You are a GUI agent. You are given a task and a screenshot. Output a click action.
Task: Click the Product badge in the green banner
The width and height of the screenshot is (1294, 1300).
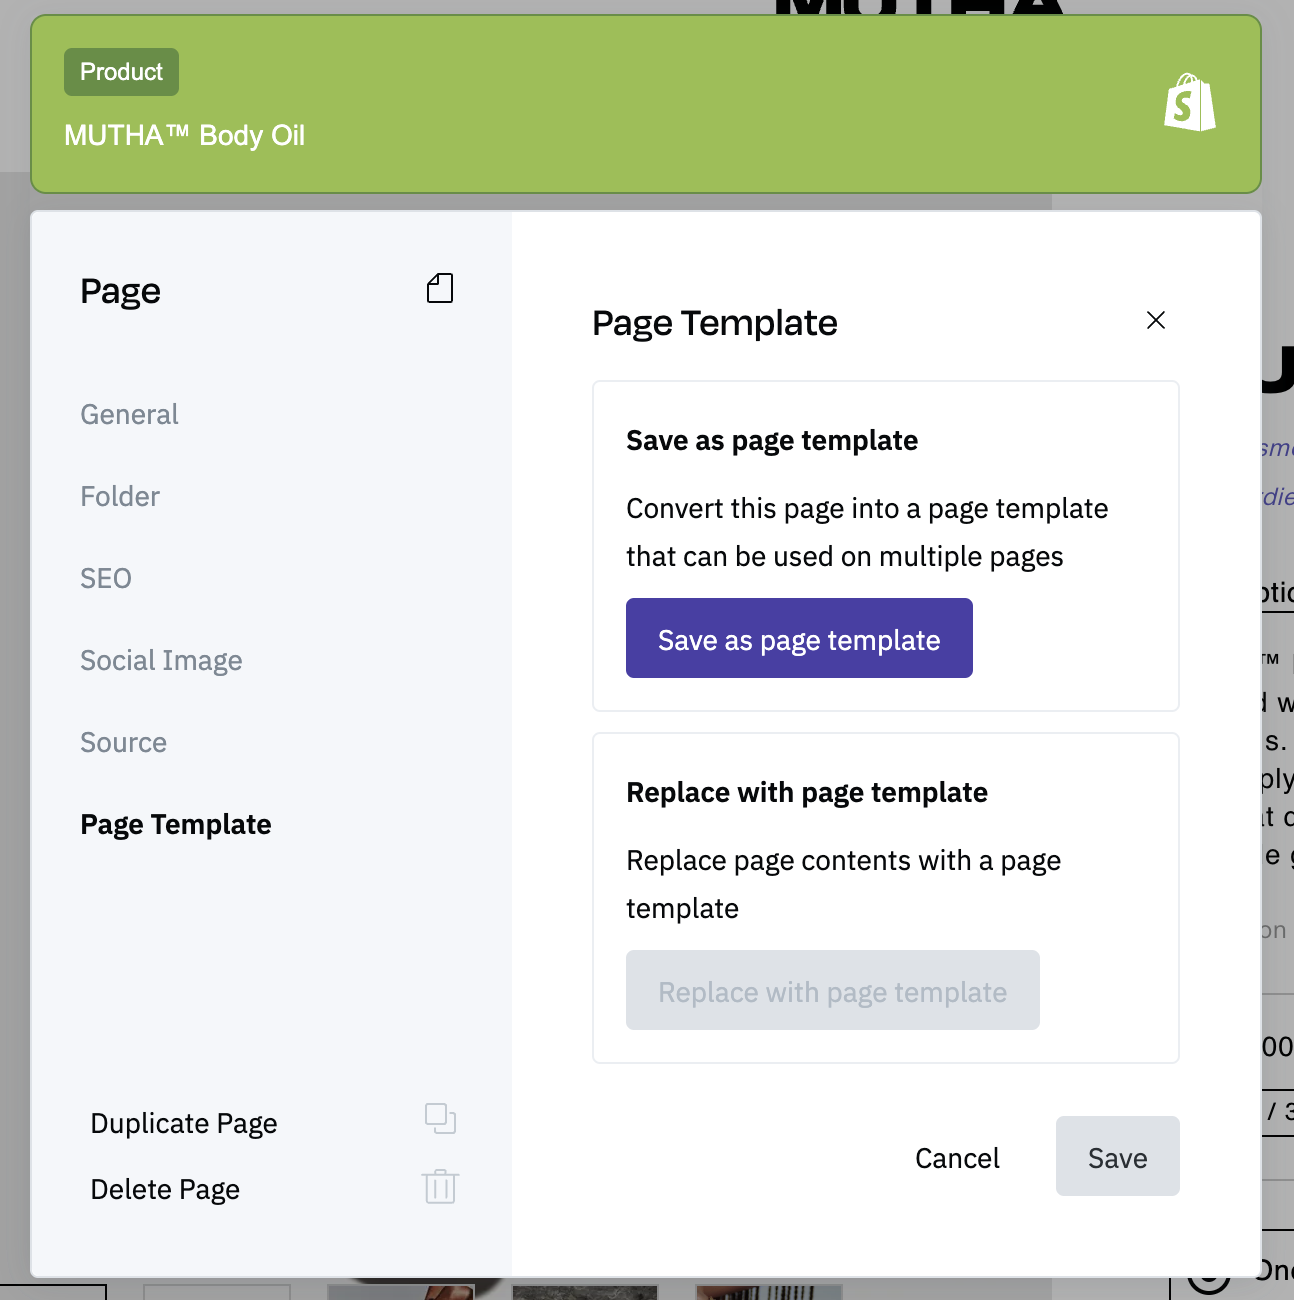[x=121, y=72]
